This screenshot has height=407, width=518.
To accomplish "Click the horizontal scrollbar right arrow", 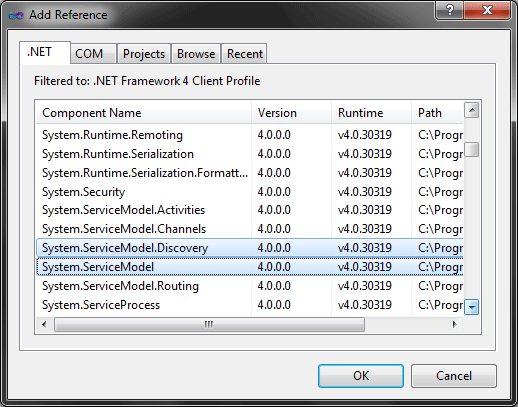I will pyautogui.click(x=455, y=324).
